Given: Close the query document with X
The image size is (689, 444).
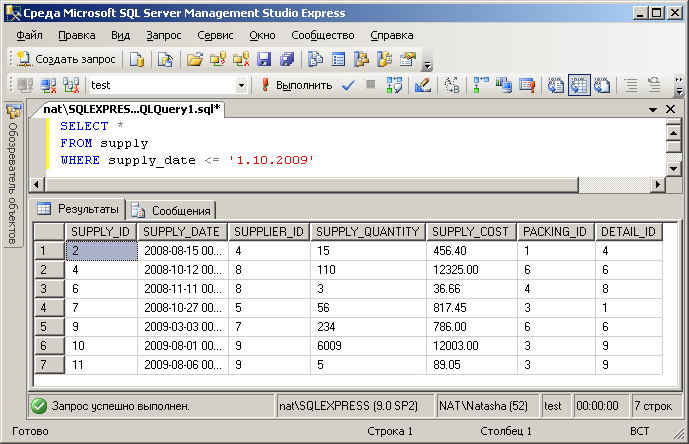Looking at the screenshot, I should pyautogui.click(x=671, y=109).
